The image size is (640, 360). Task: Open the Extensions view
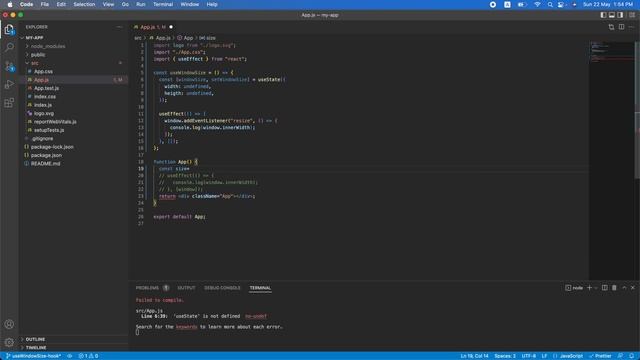pyautogui.click(x=9, y=103)
